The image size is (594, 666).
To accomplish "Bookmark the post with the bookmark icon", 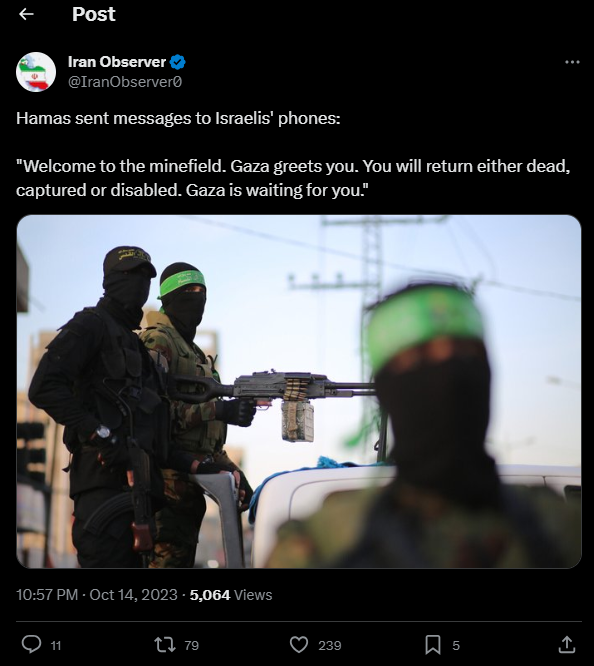I will coord(433,644).
